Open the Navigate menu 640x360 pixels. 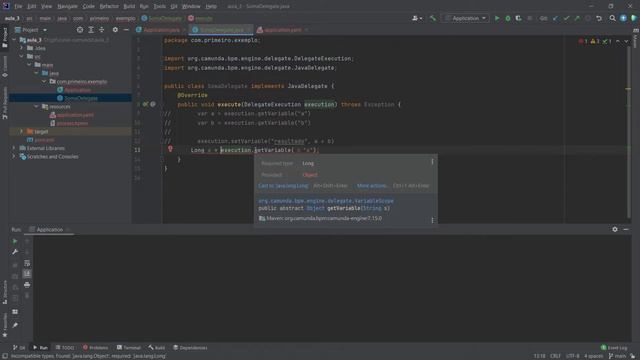tap(67, 7)
